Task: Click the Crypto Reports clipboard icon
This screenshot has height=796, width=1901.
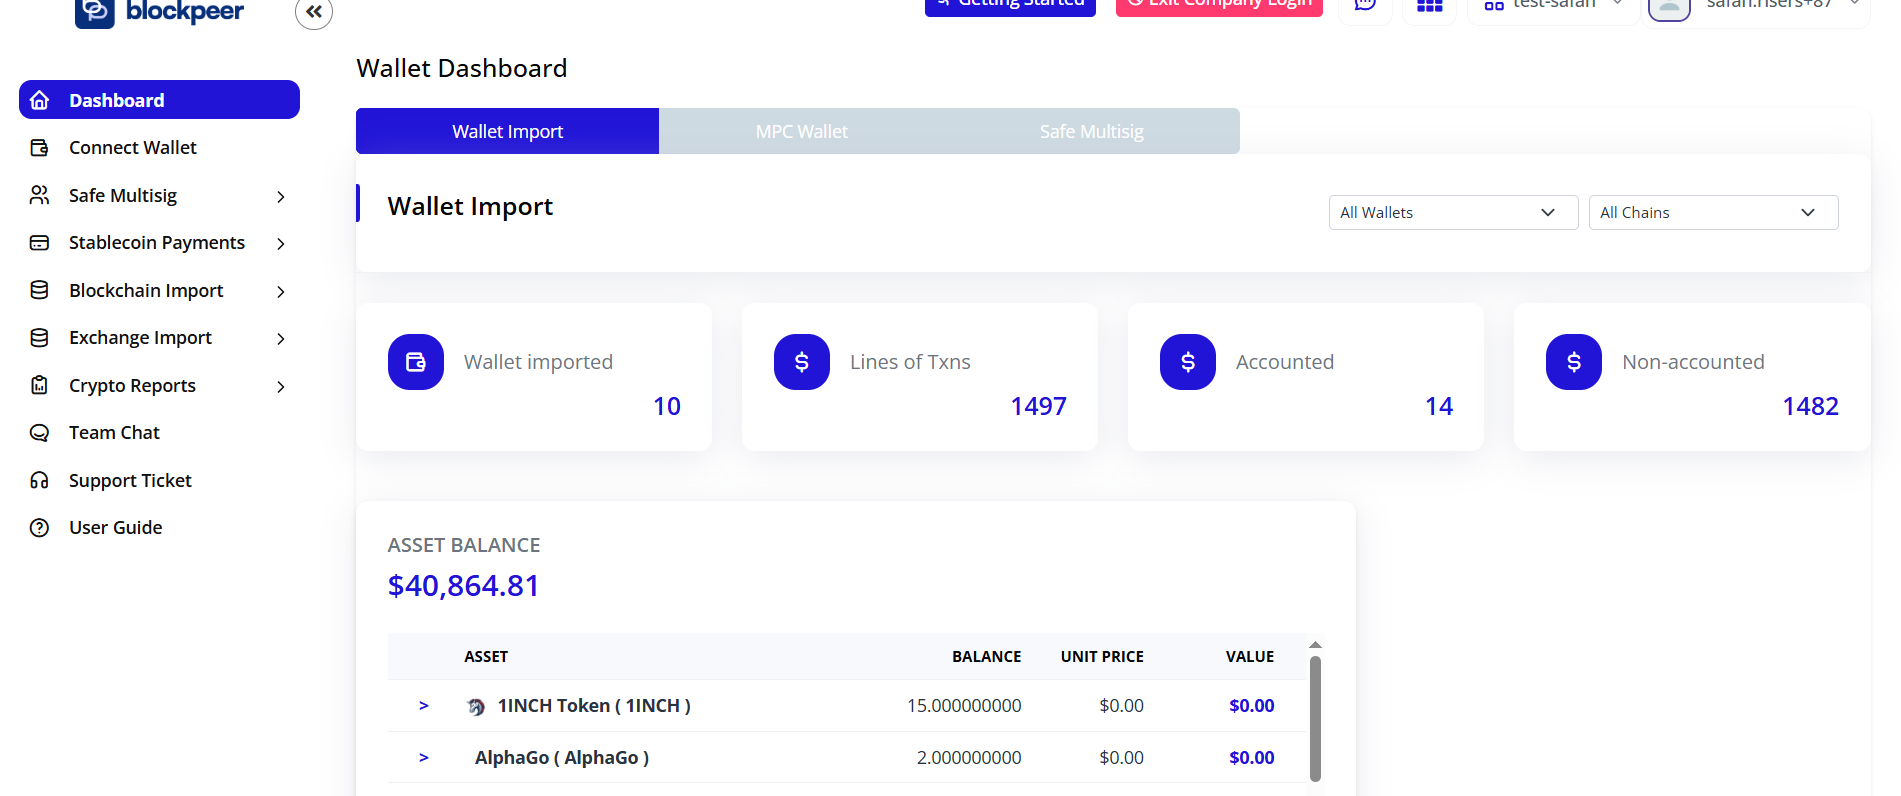Action: pos(40,386)
